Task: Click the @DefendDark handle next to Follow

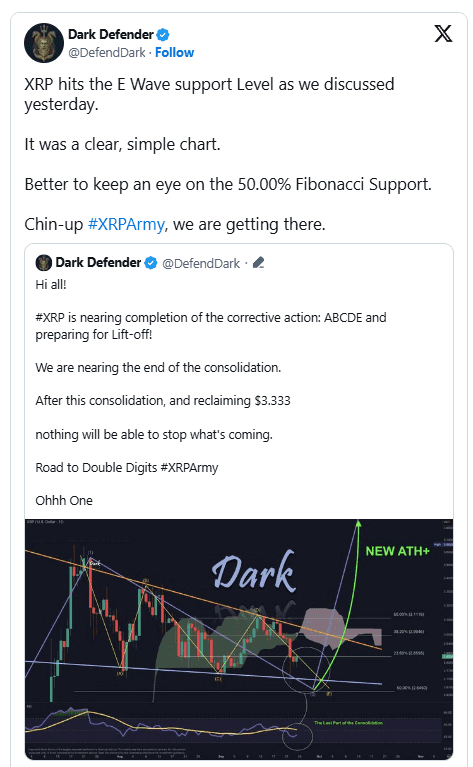Action: (x=107, y=52)
